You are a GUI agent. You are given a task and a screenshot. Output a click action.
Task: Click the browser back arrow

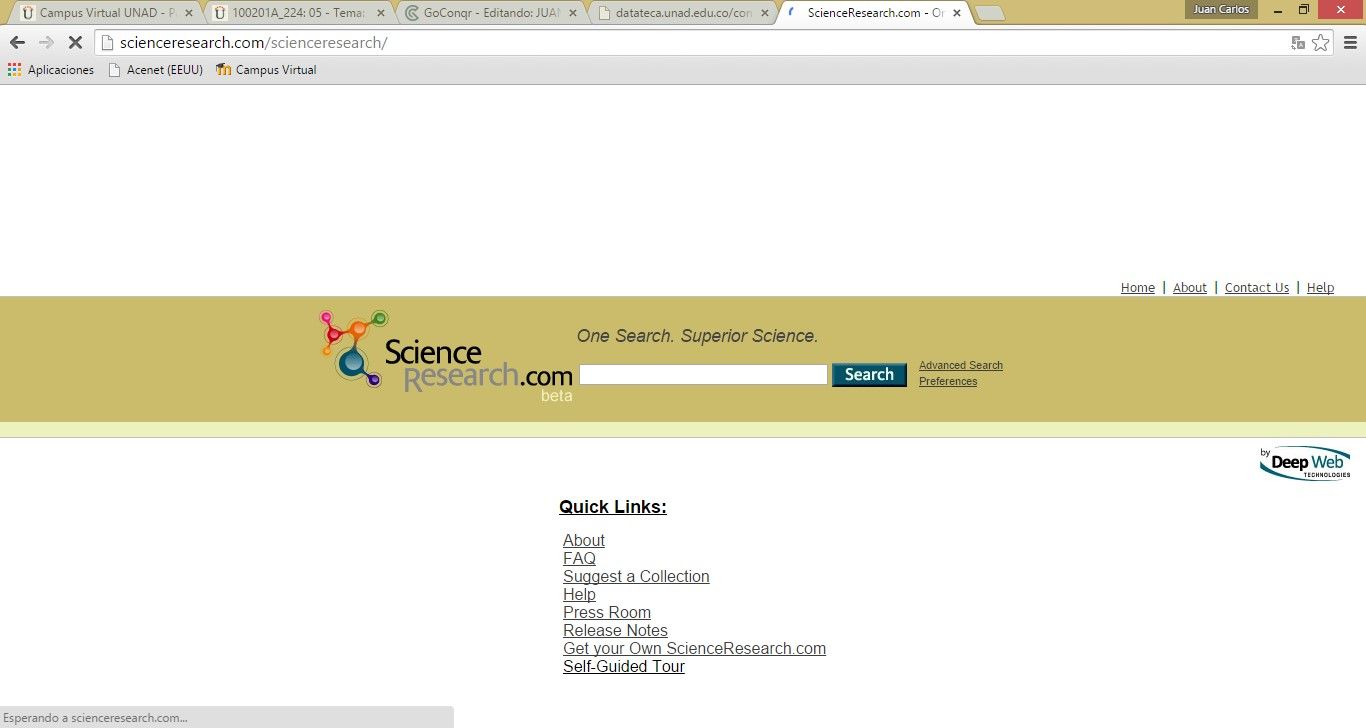pos(17,43)
